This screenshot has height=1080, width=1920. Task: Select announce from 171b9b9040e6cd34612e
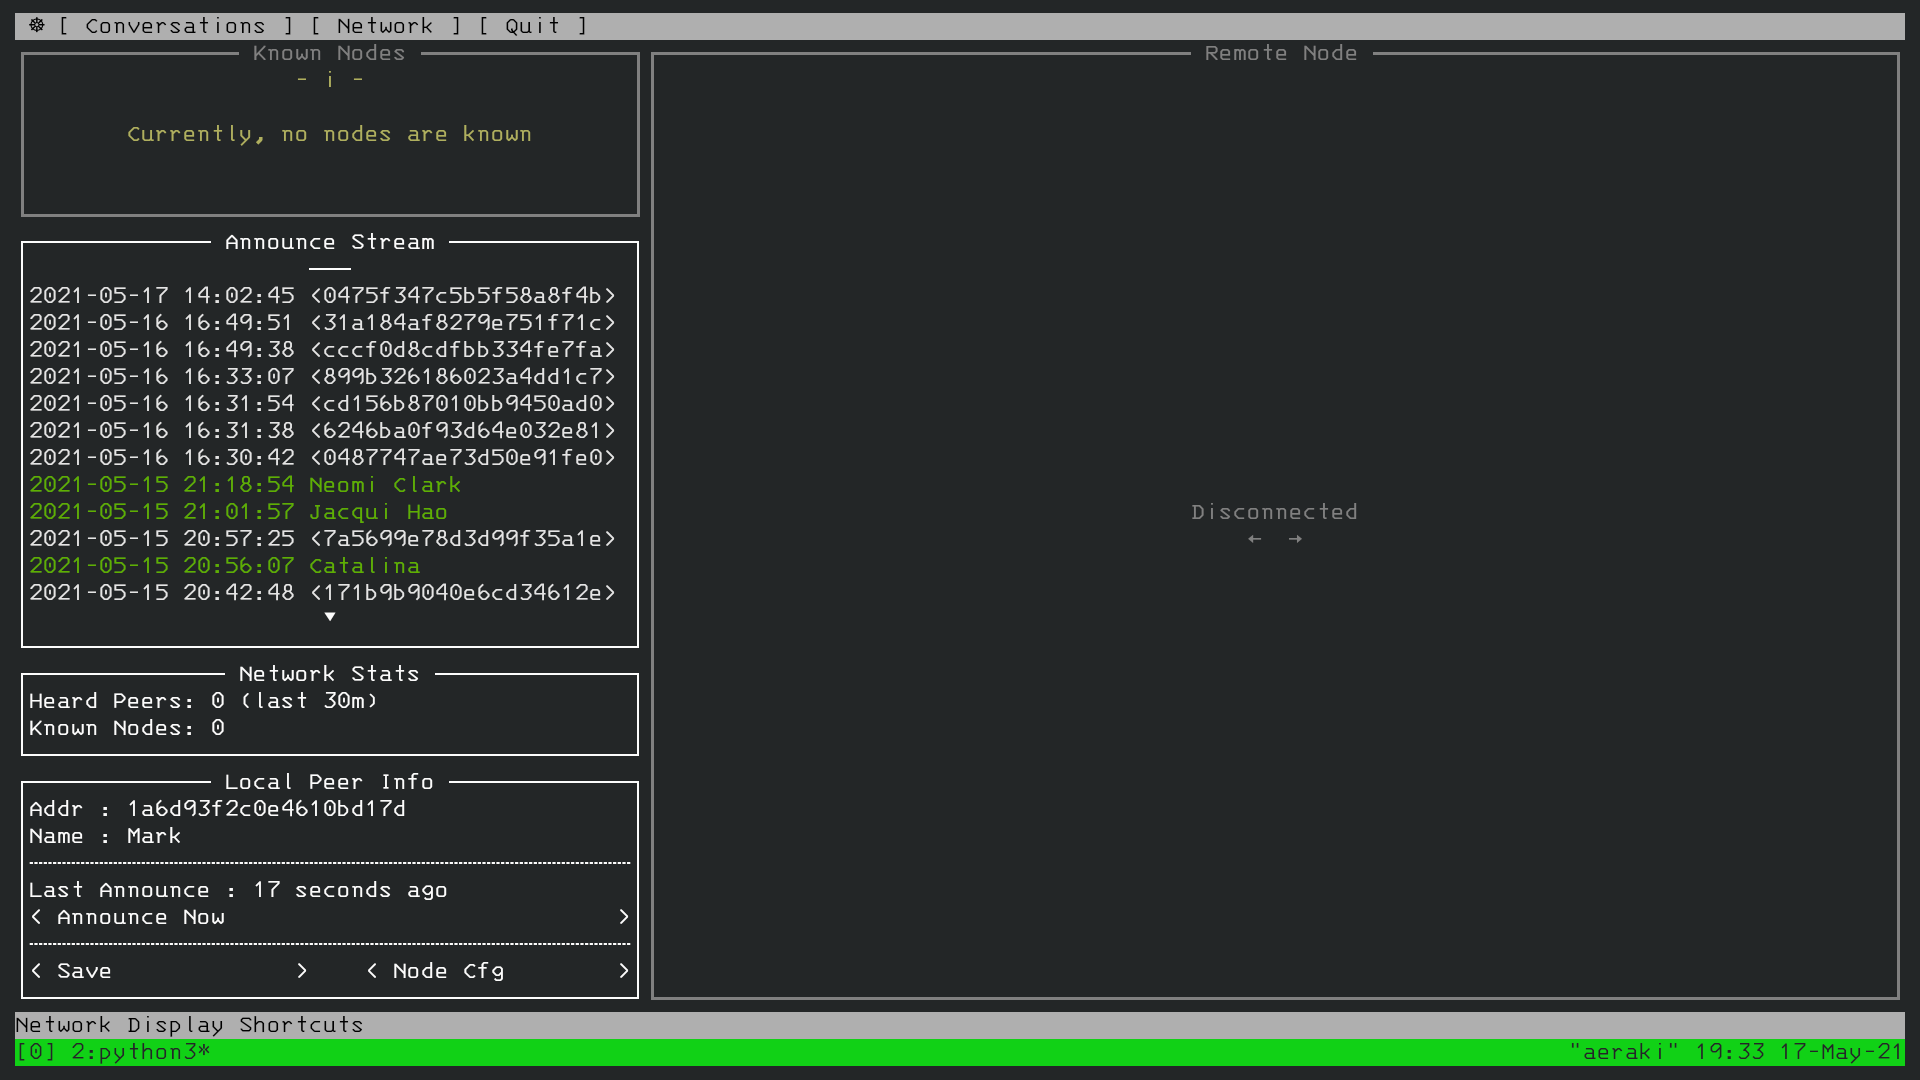[322, 593]
